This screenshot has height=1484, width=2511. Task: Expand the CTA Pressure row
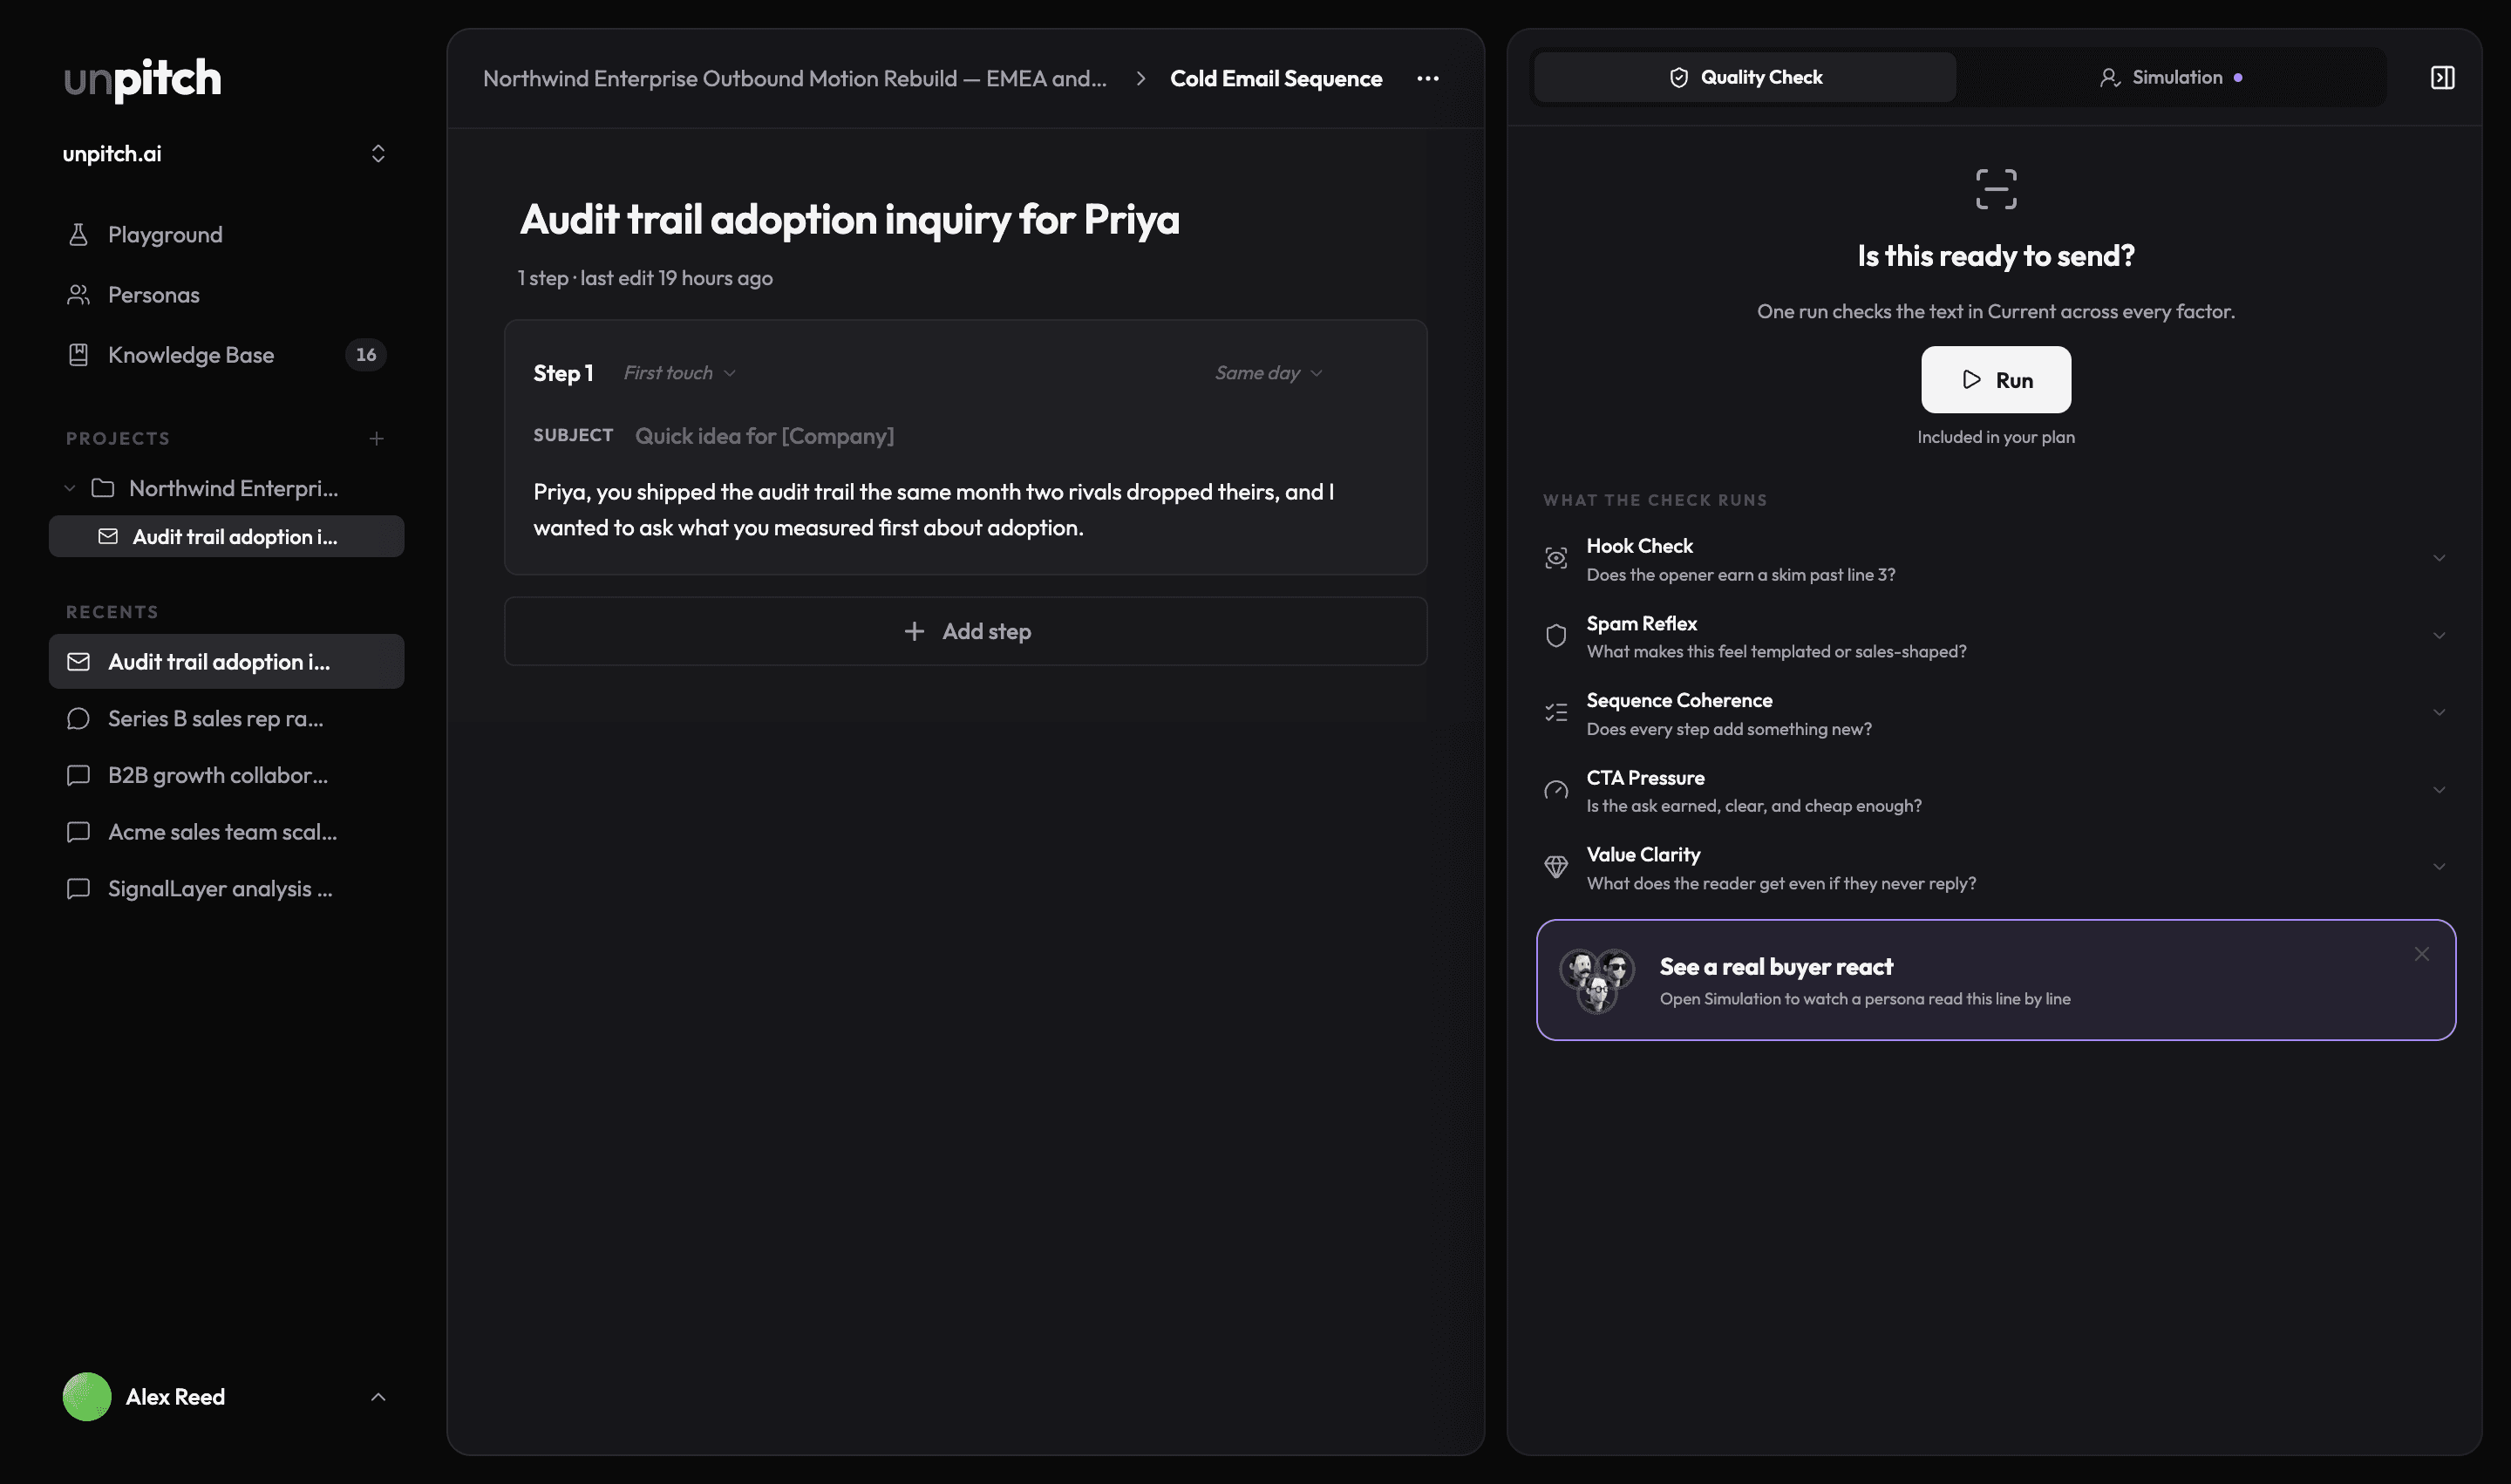coord(1996,790)
